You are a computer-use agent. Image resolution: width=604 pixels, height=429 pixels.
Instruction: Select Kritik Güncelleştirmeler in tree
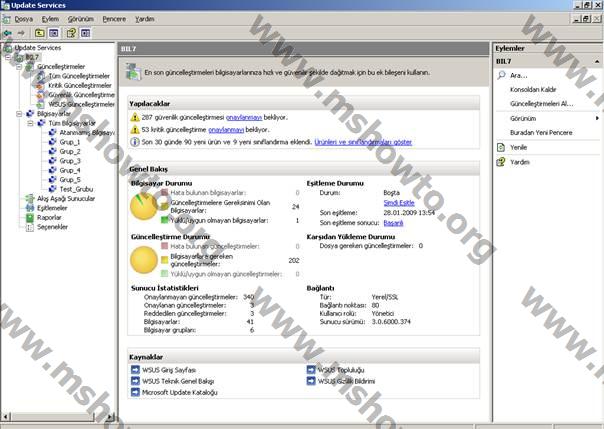[80, 85]
